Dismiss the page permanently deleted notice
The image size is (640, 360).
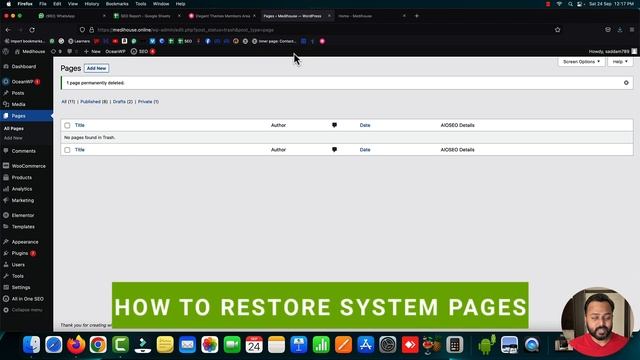[x=626, y=83]
